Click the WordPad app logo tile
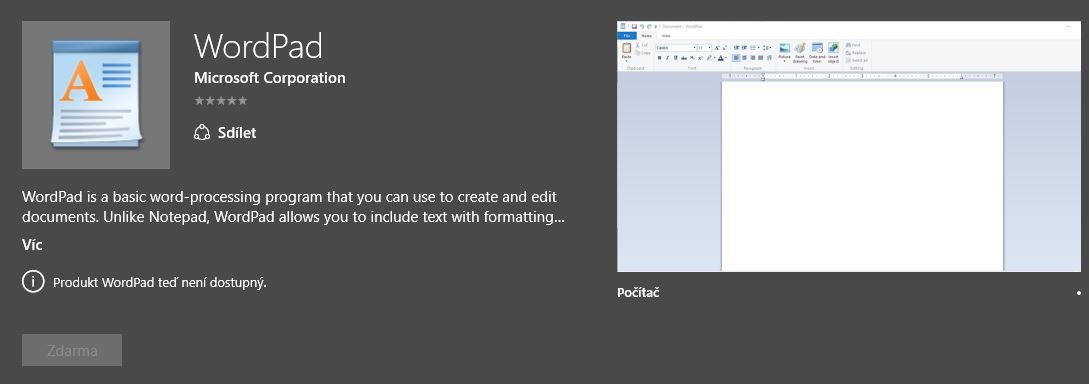 coord(96,95)
